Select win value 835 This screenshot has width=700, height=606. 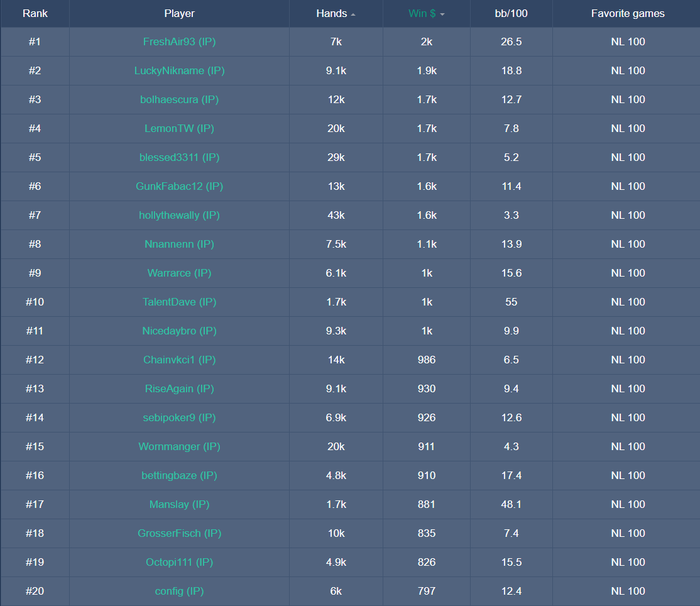click(426, 533)
